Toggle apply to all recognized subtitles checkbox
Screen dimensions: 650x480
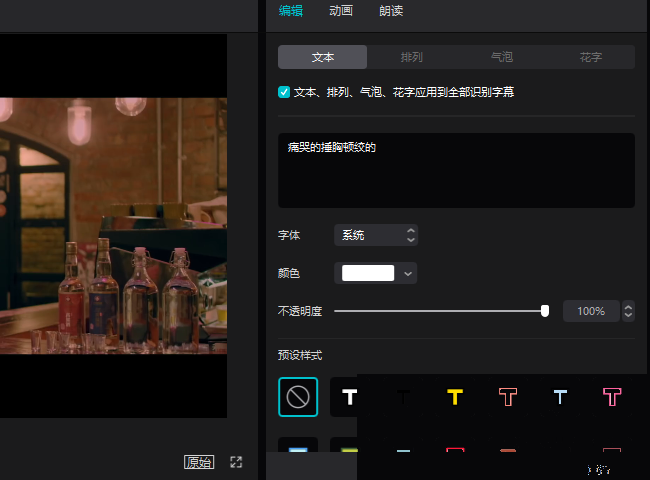click(x=284, y=92)
